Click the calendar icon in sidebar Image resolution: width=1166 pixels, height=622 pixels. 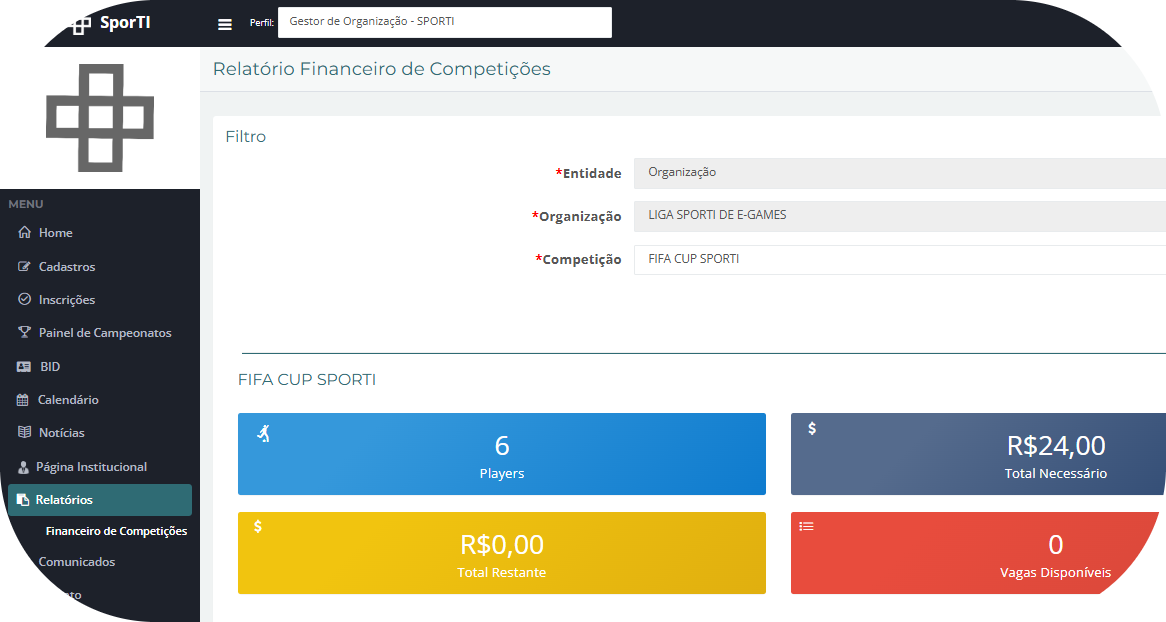(x=24, y=400)
